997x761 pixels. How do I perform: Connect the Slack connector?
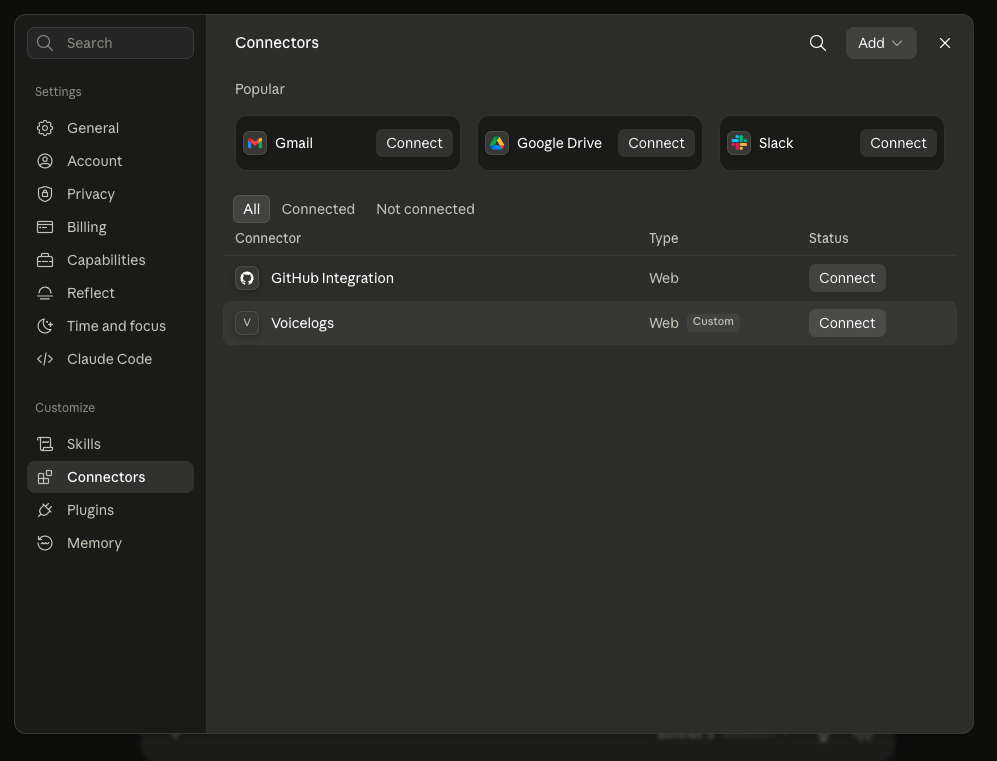(898, 143)
